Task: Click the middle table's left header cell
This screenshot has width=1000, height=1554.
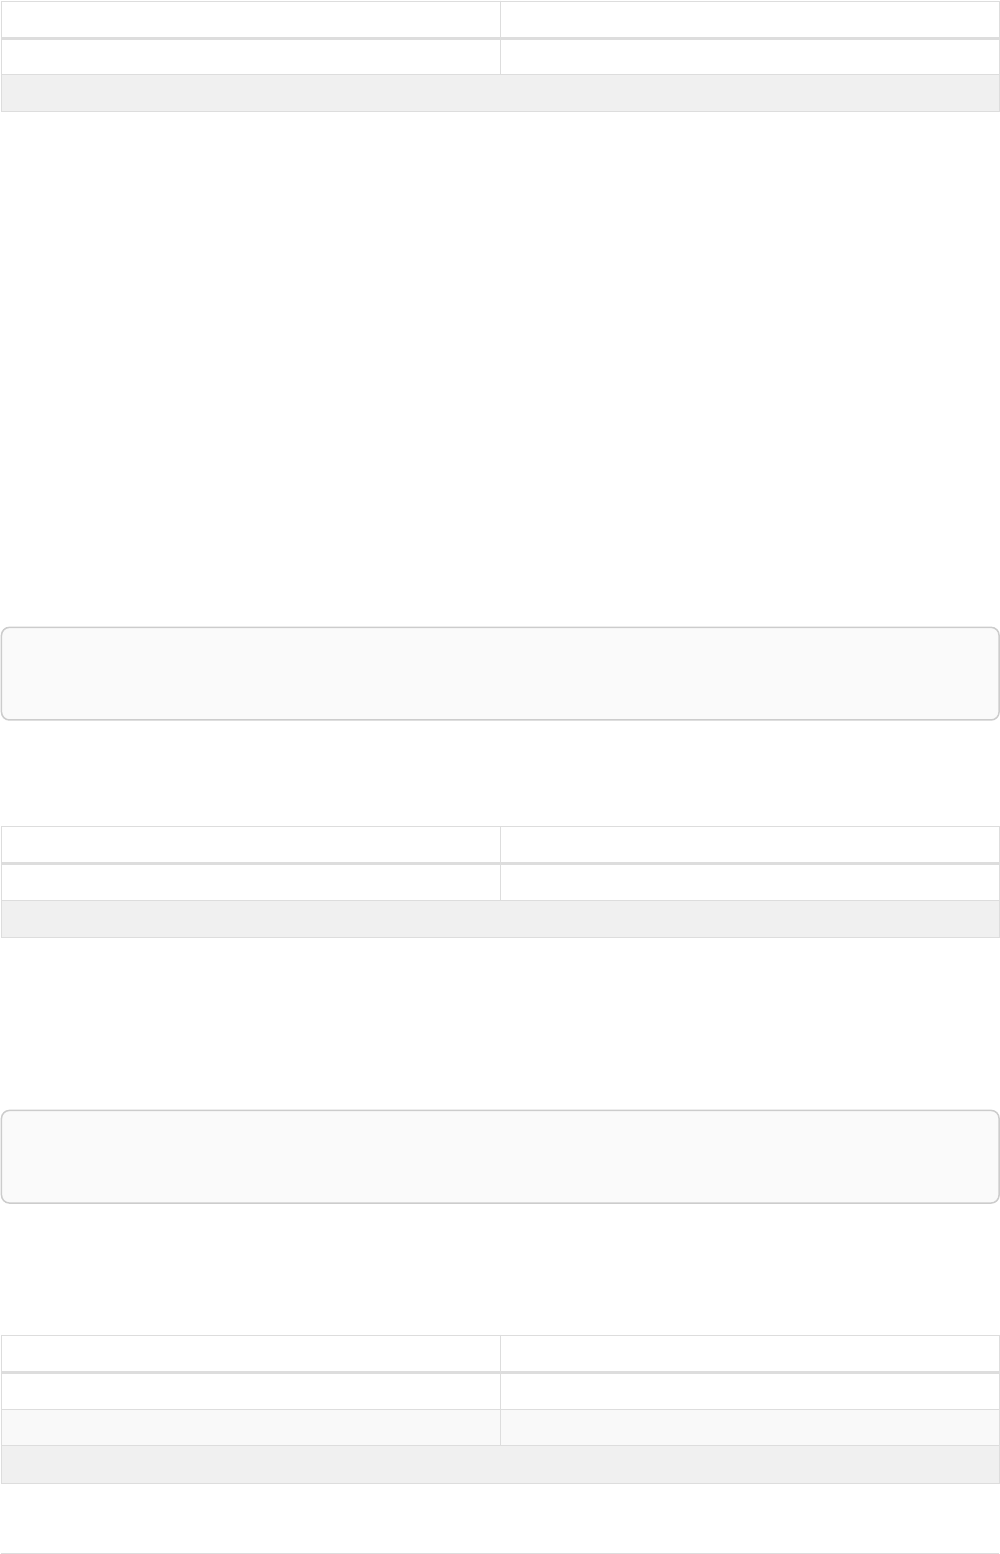Action: pos(250,844)
